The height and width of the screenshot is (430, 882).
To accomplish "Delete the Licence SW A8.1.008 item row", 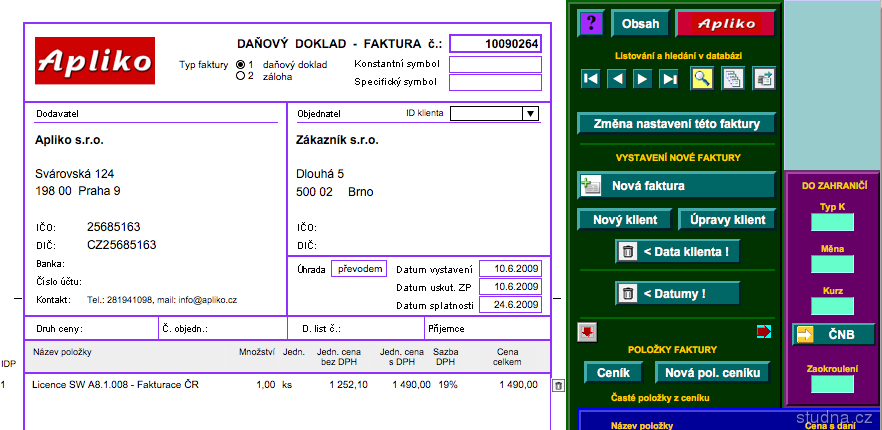I will [x=557, y=386].
